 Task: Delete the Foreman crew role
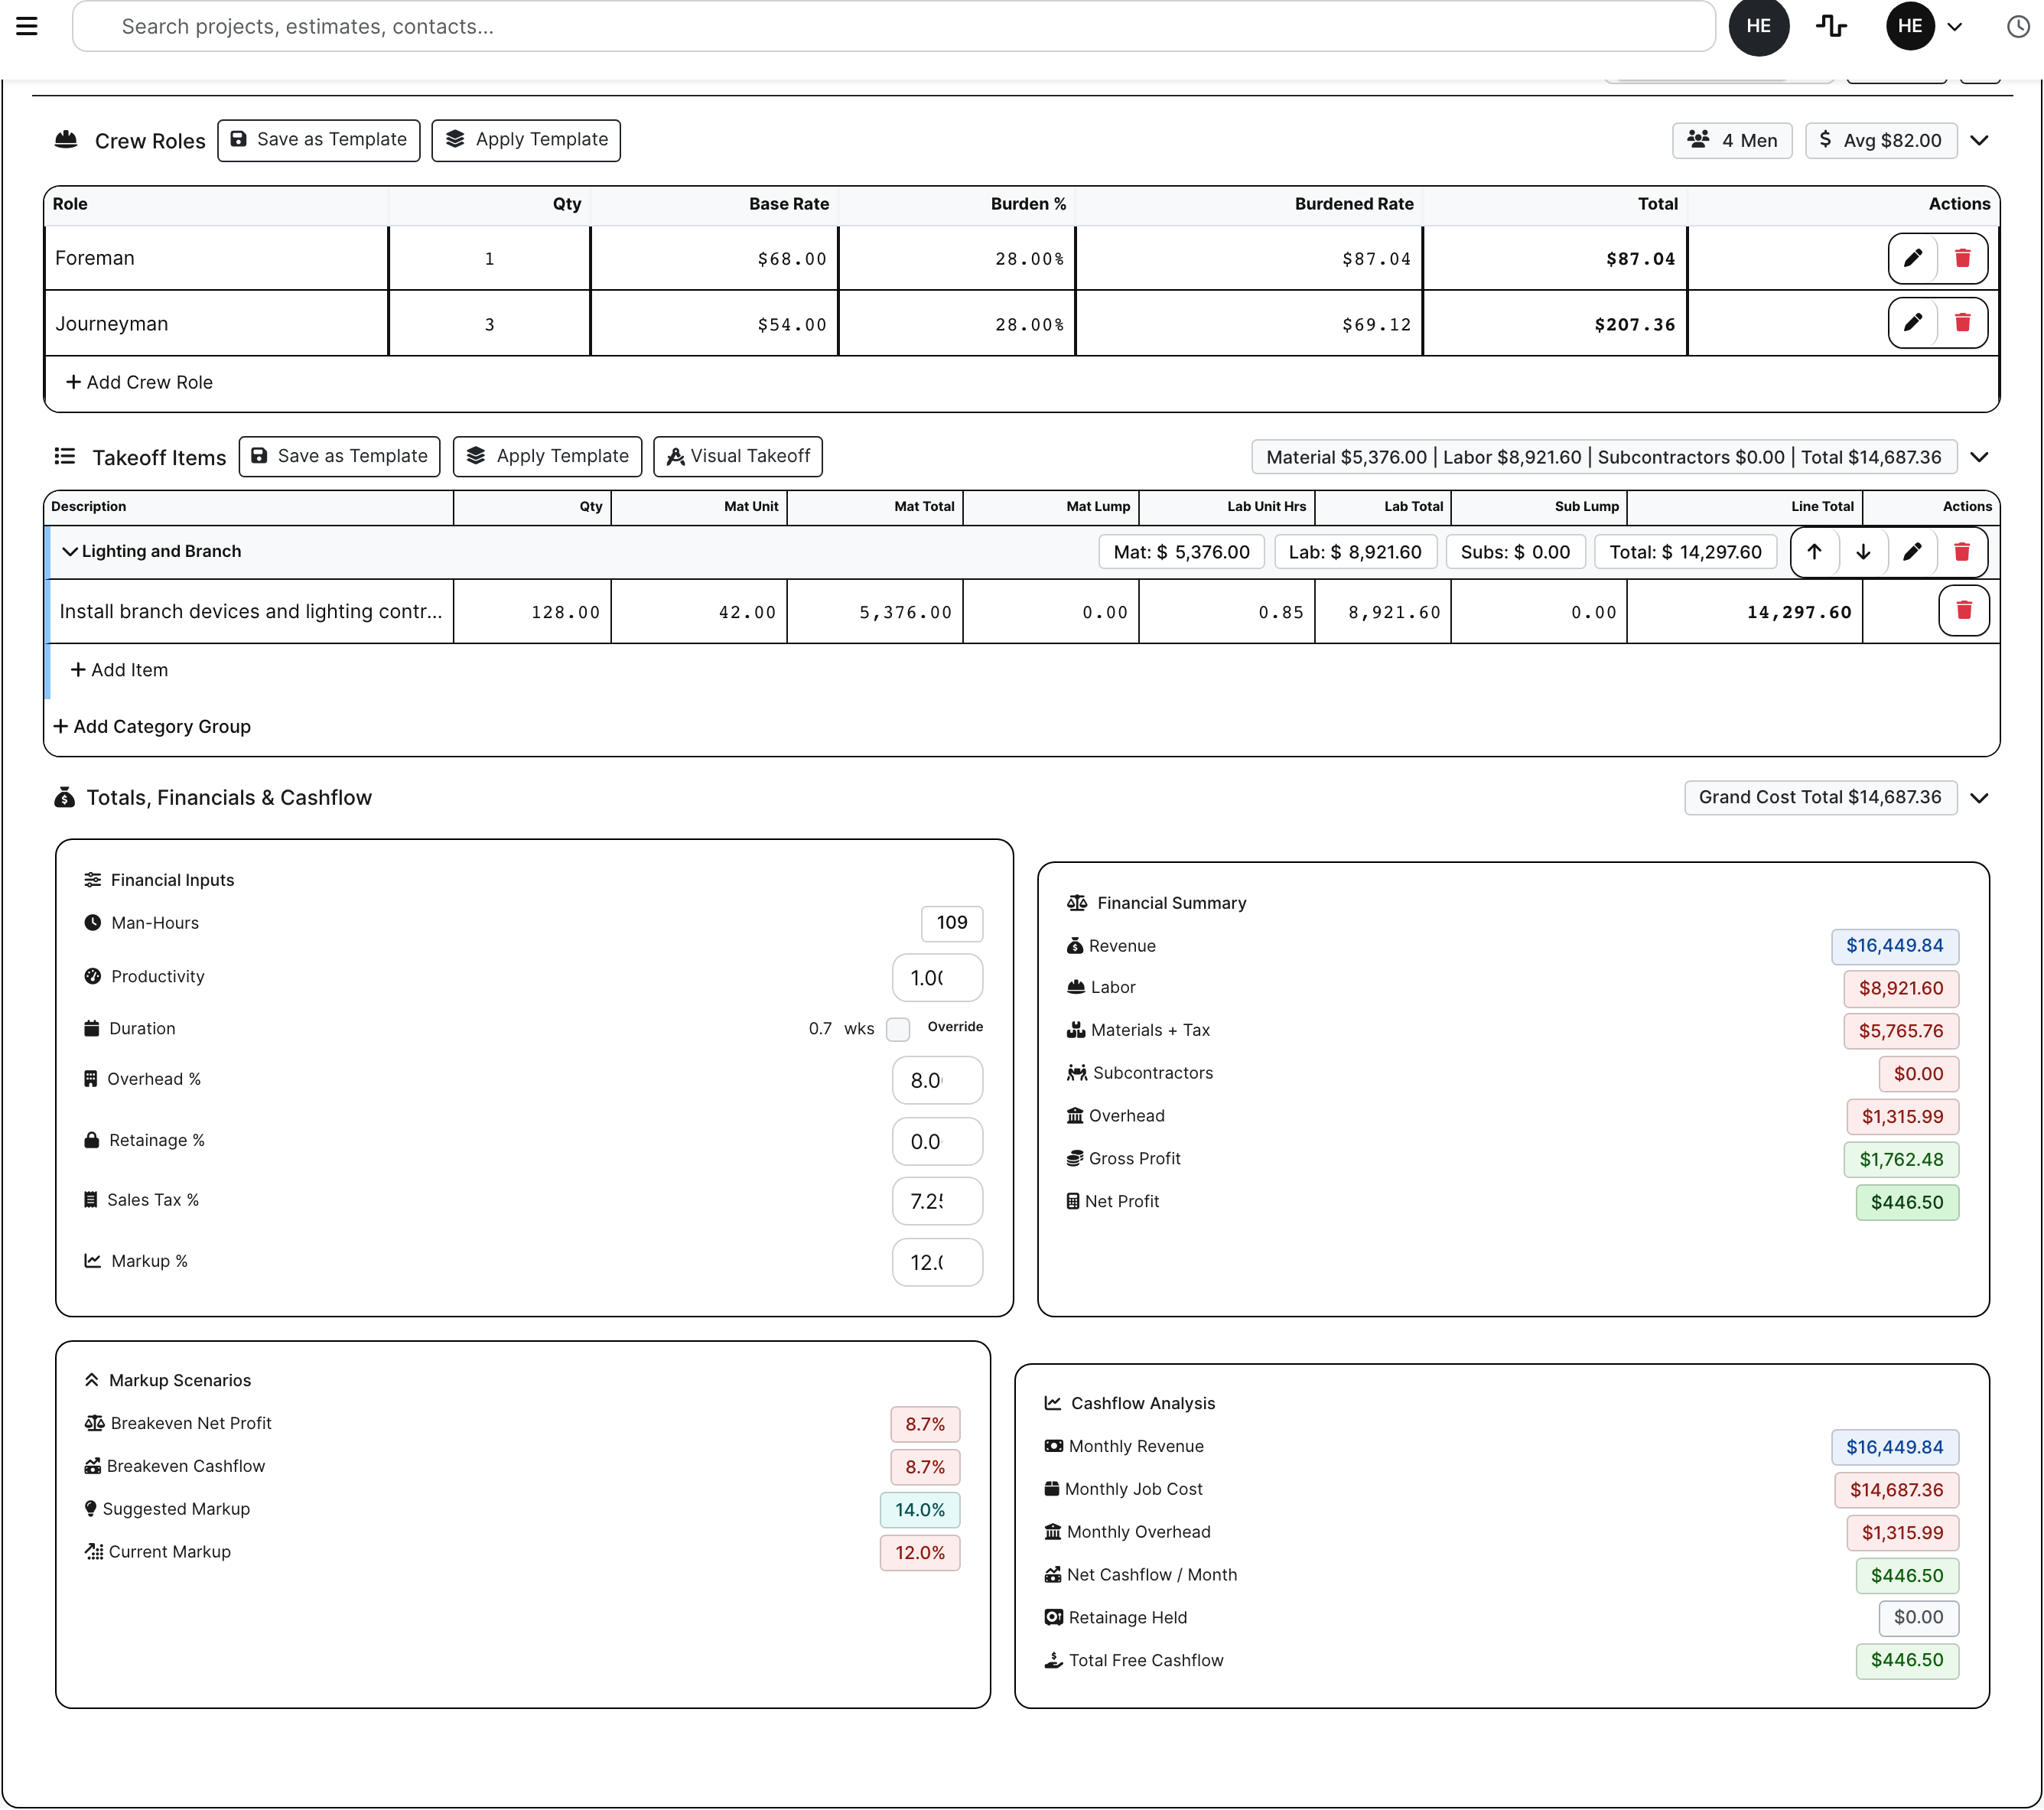(x=1962, y=258)
